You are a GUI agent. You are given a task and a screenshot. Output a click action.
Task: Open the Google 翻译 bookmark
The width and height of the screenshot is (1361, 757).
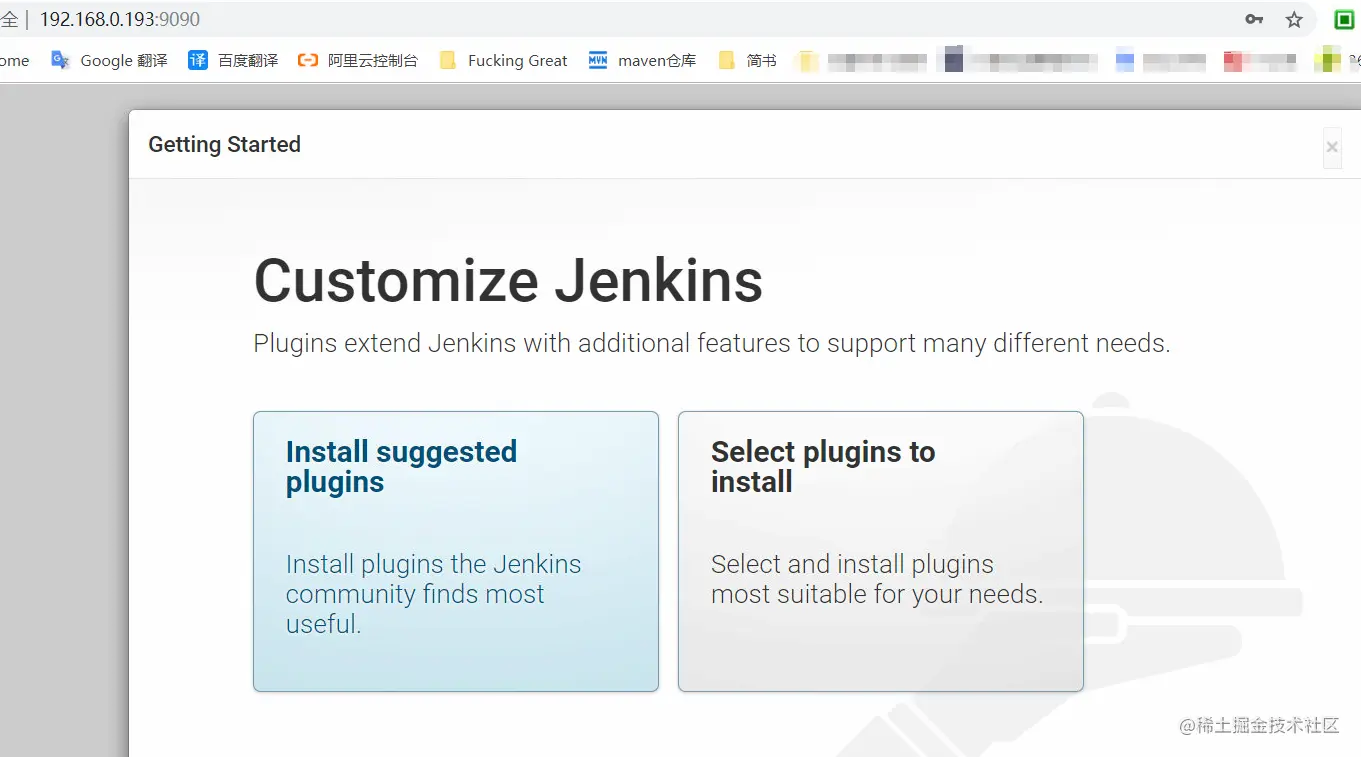click(x=110, y=60)
